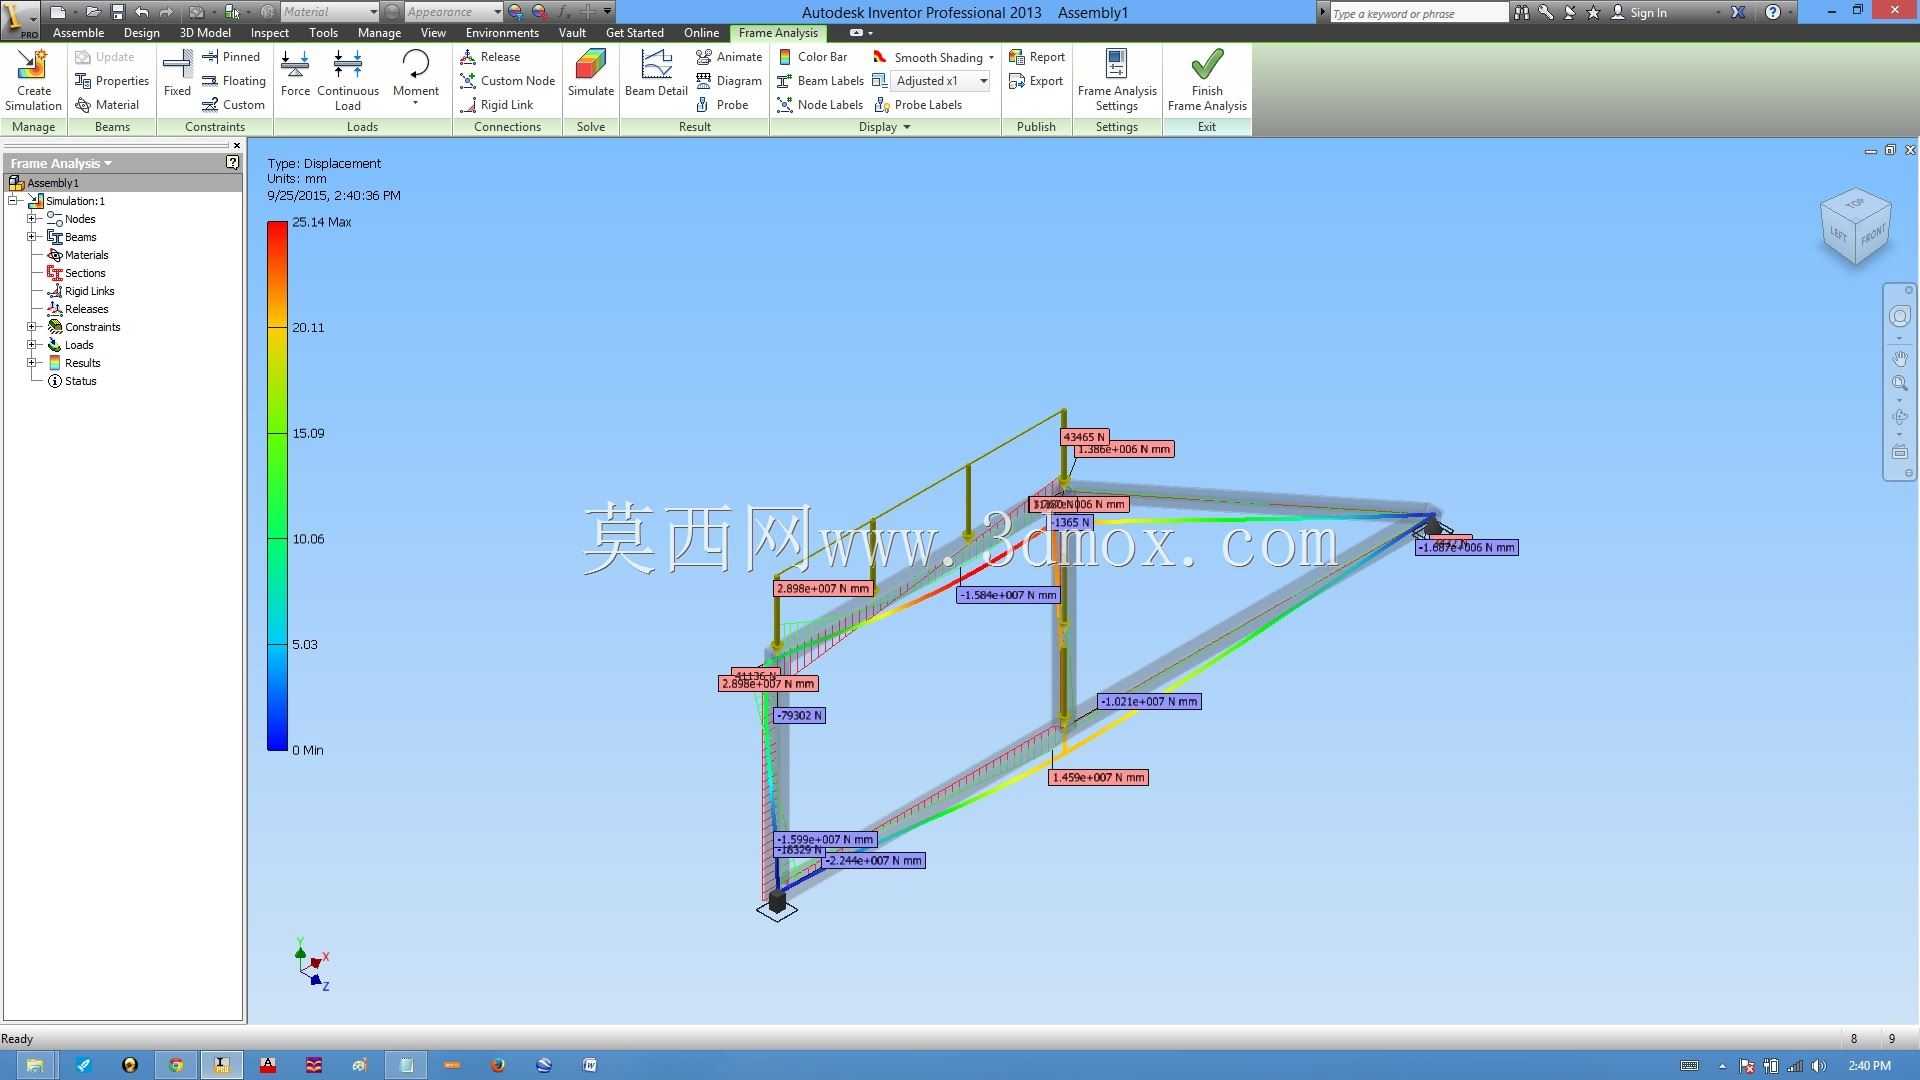Expand the Nodes tree node

click(32, 219)
